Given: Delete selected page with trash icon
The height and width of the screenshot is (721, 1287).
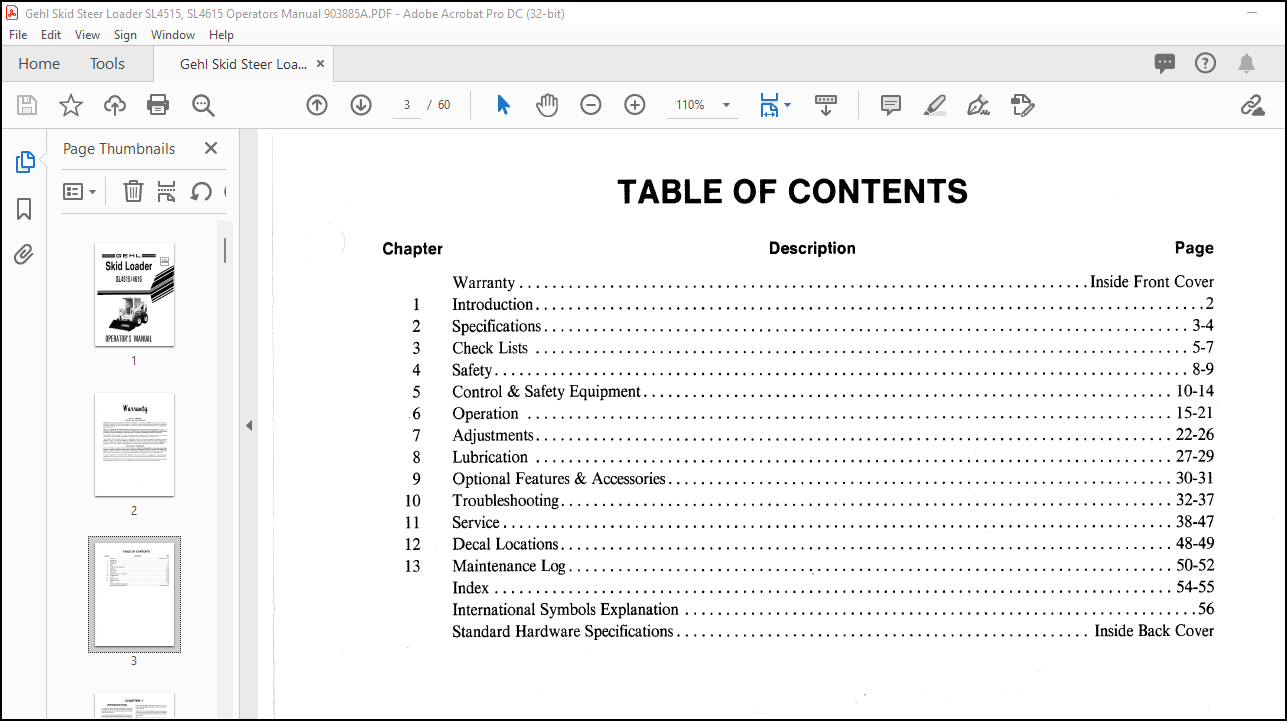Looking at the screenshot, I should pyautogui.click(x=133, y=191).
